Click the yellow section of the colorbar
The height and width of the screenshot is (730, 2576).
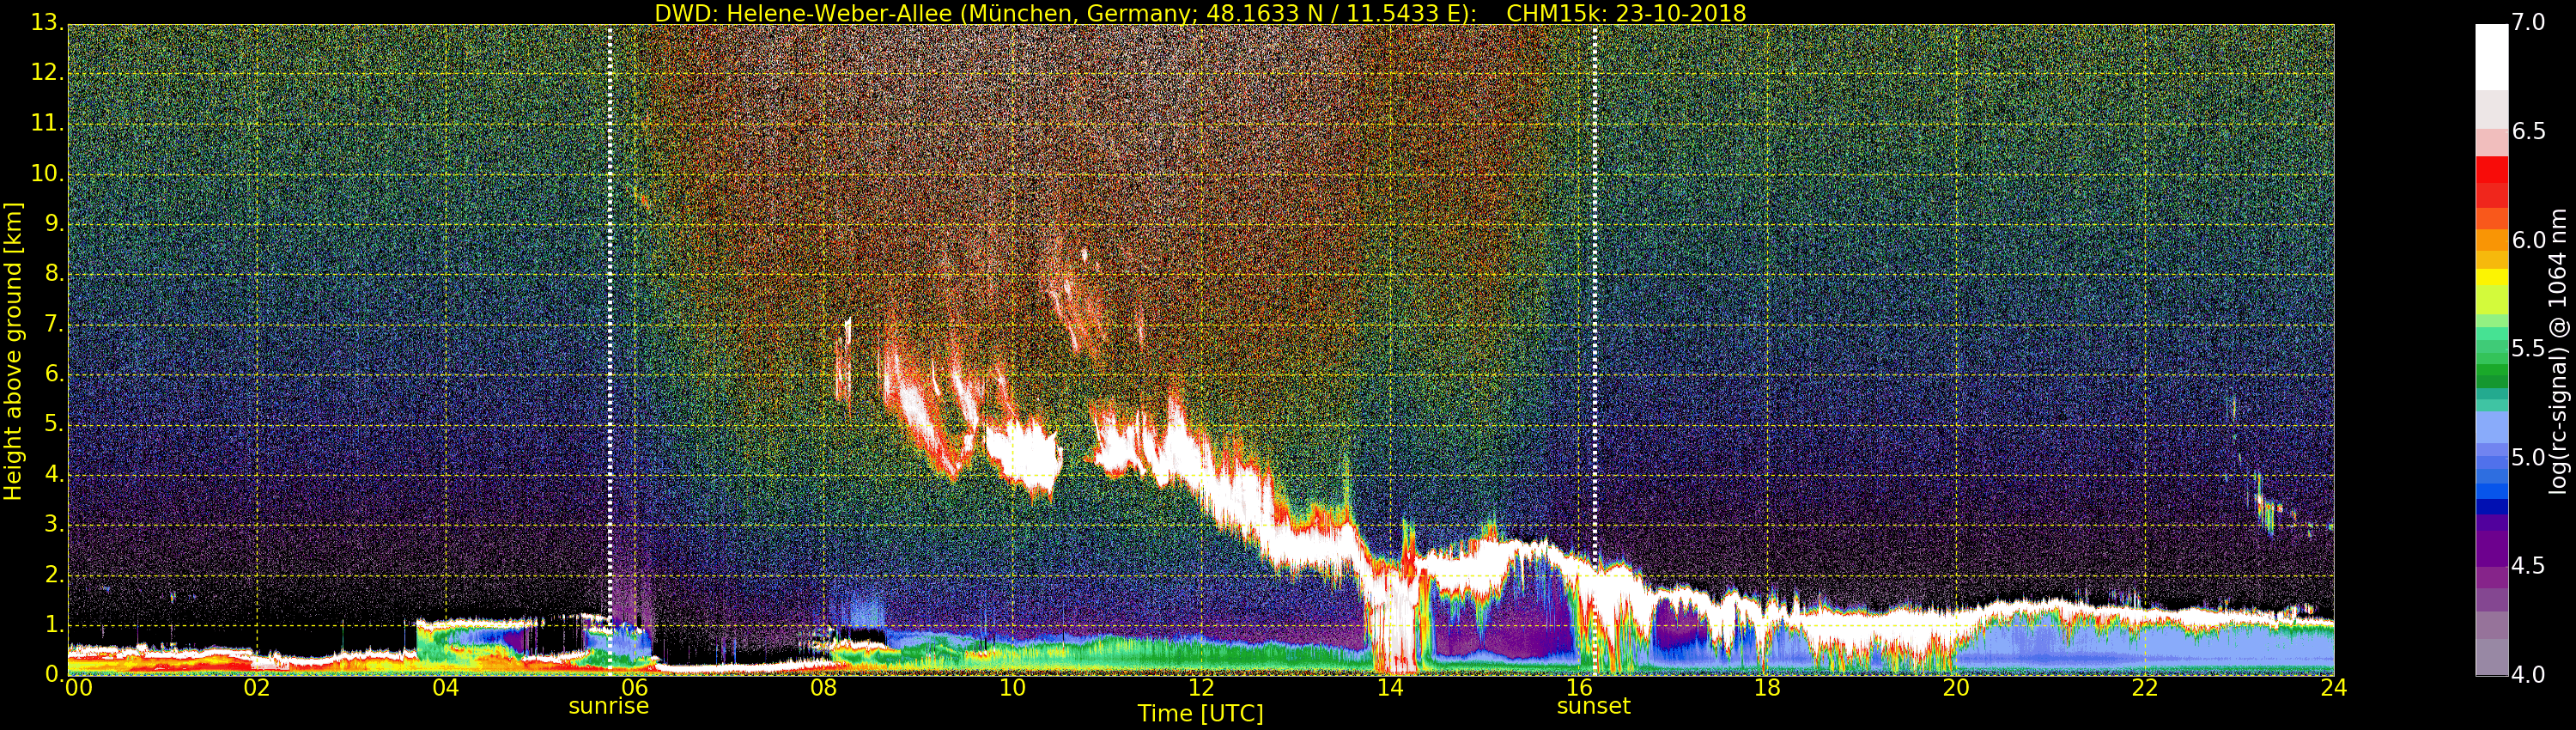2491,277
